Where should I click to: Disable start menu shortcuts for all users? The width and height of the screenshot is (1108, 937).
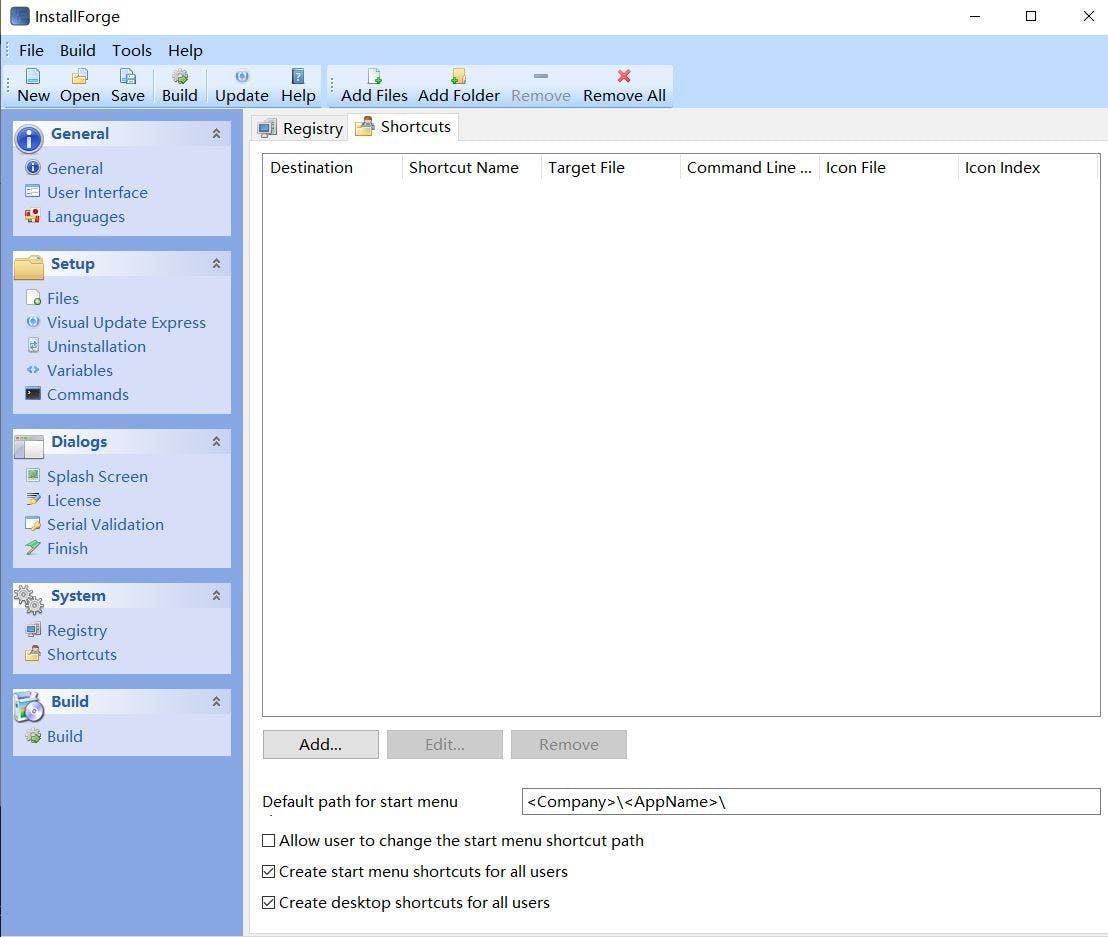point(268,871)
